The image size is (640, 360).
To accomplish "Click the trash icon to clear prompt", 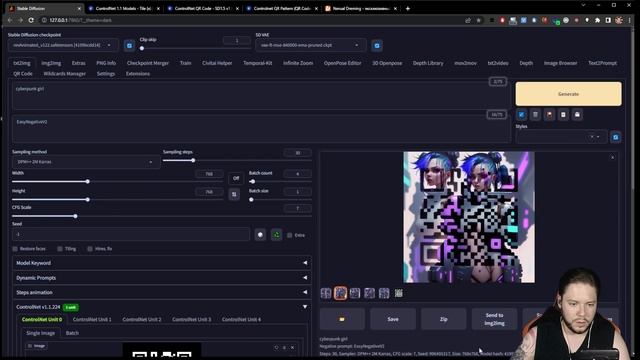I will pyautogui.click(x=535, y=115).
